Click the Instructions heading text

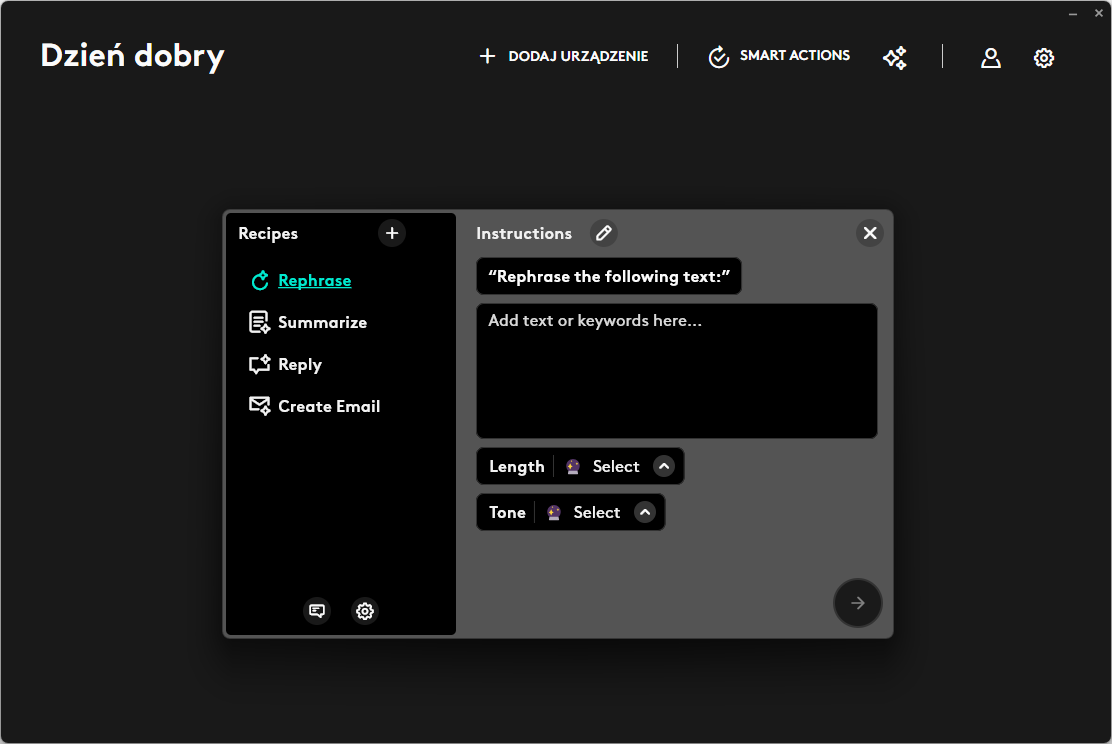[523, 233]
